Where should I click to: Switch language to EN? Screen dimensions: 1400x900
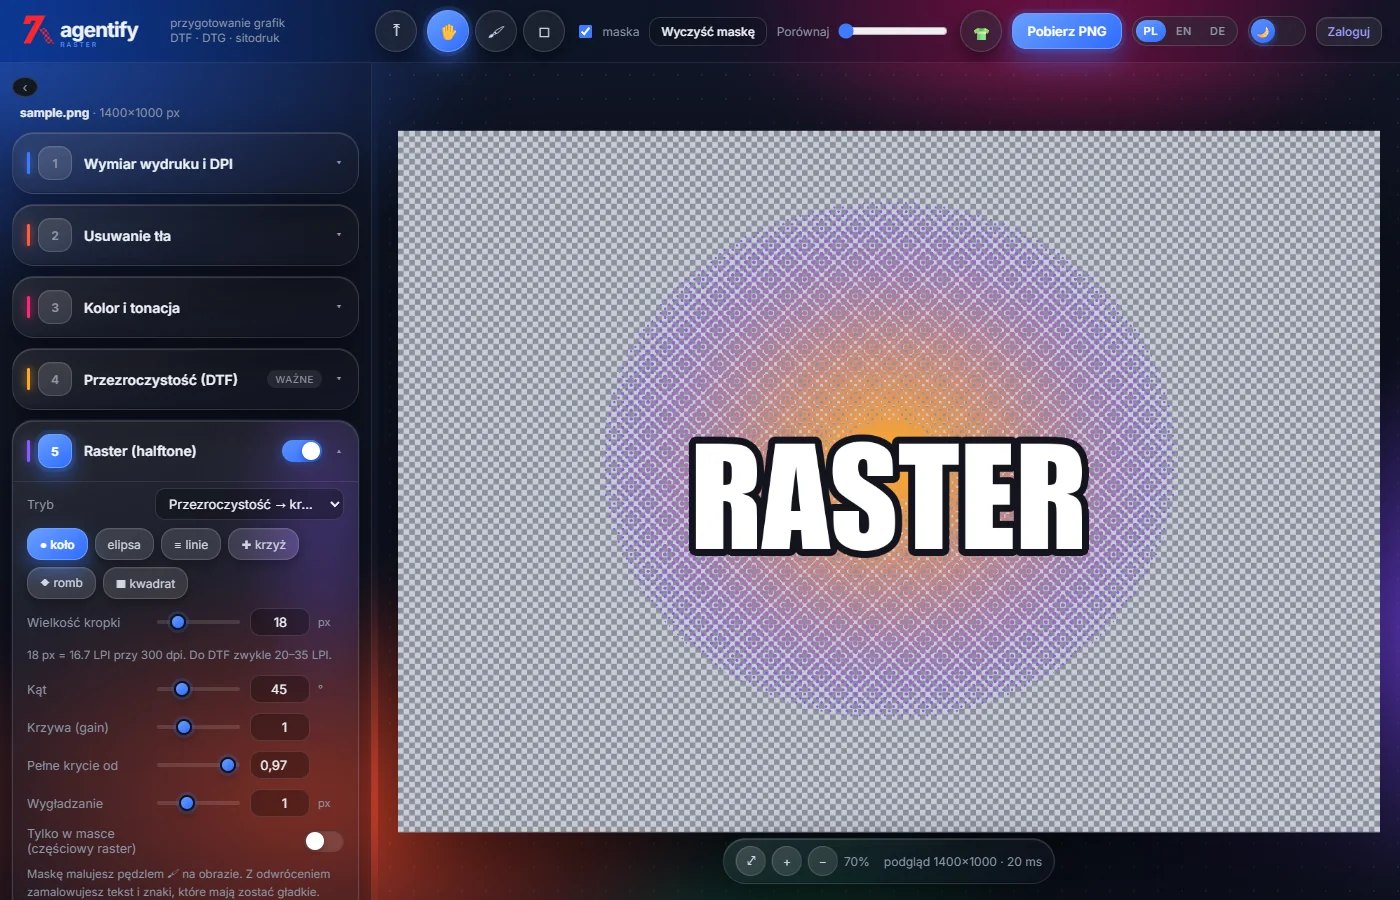1184,31
